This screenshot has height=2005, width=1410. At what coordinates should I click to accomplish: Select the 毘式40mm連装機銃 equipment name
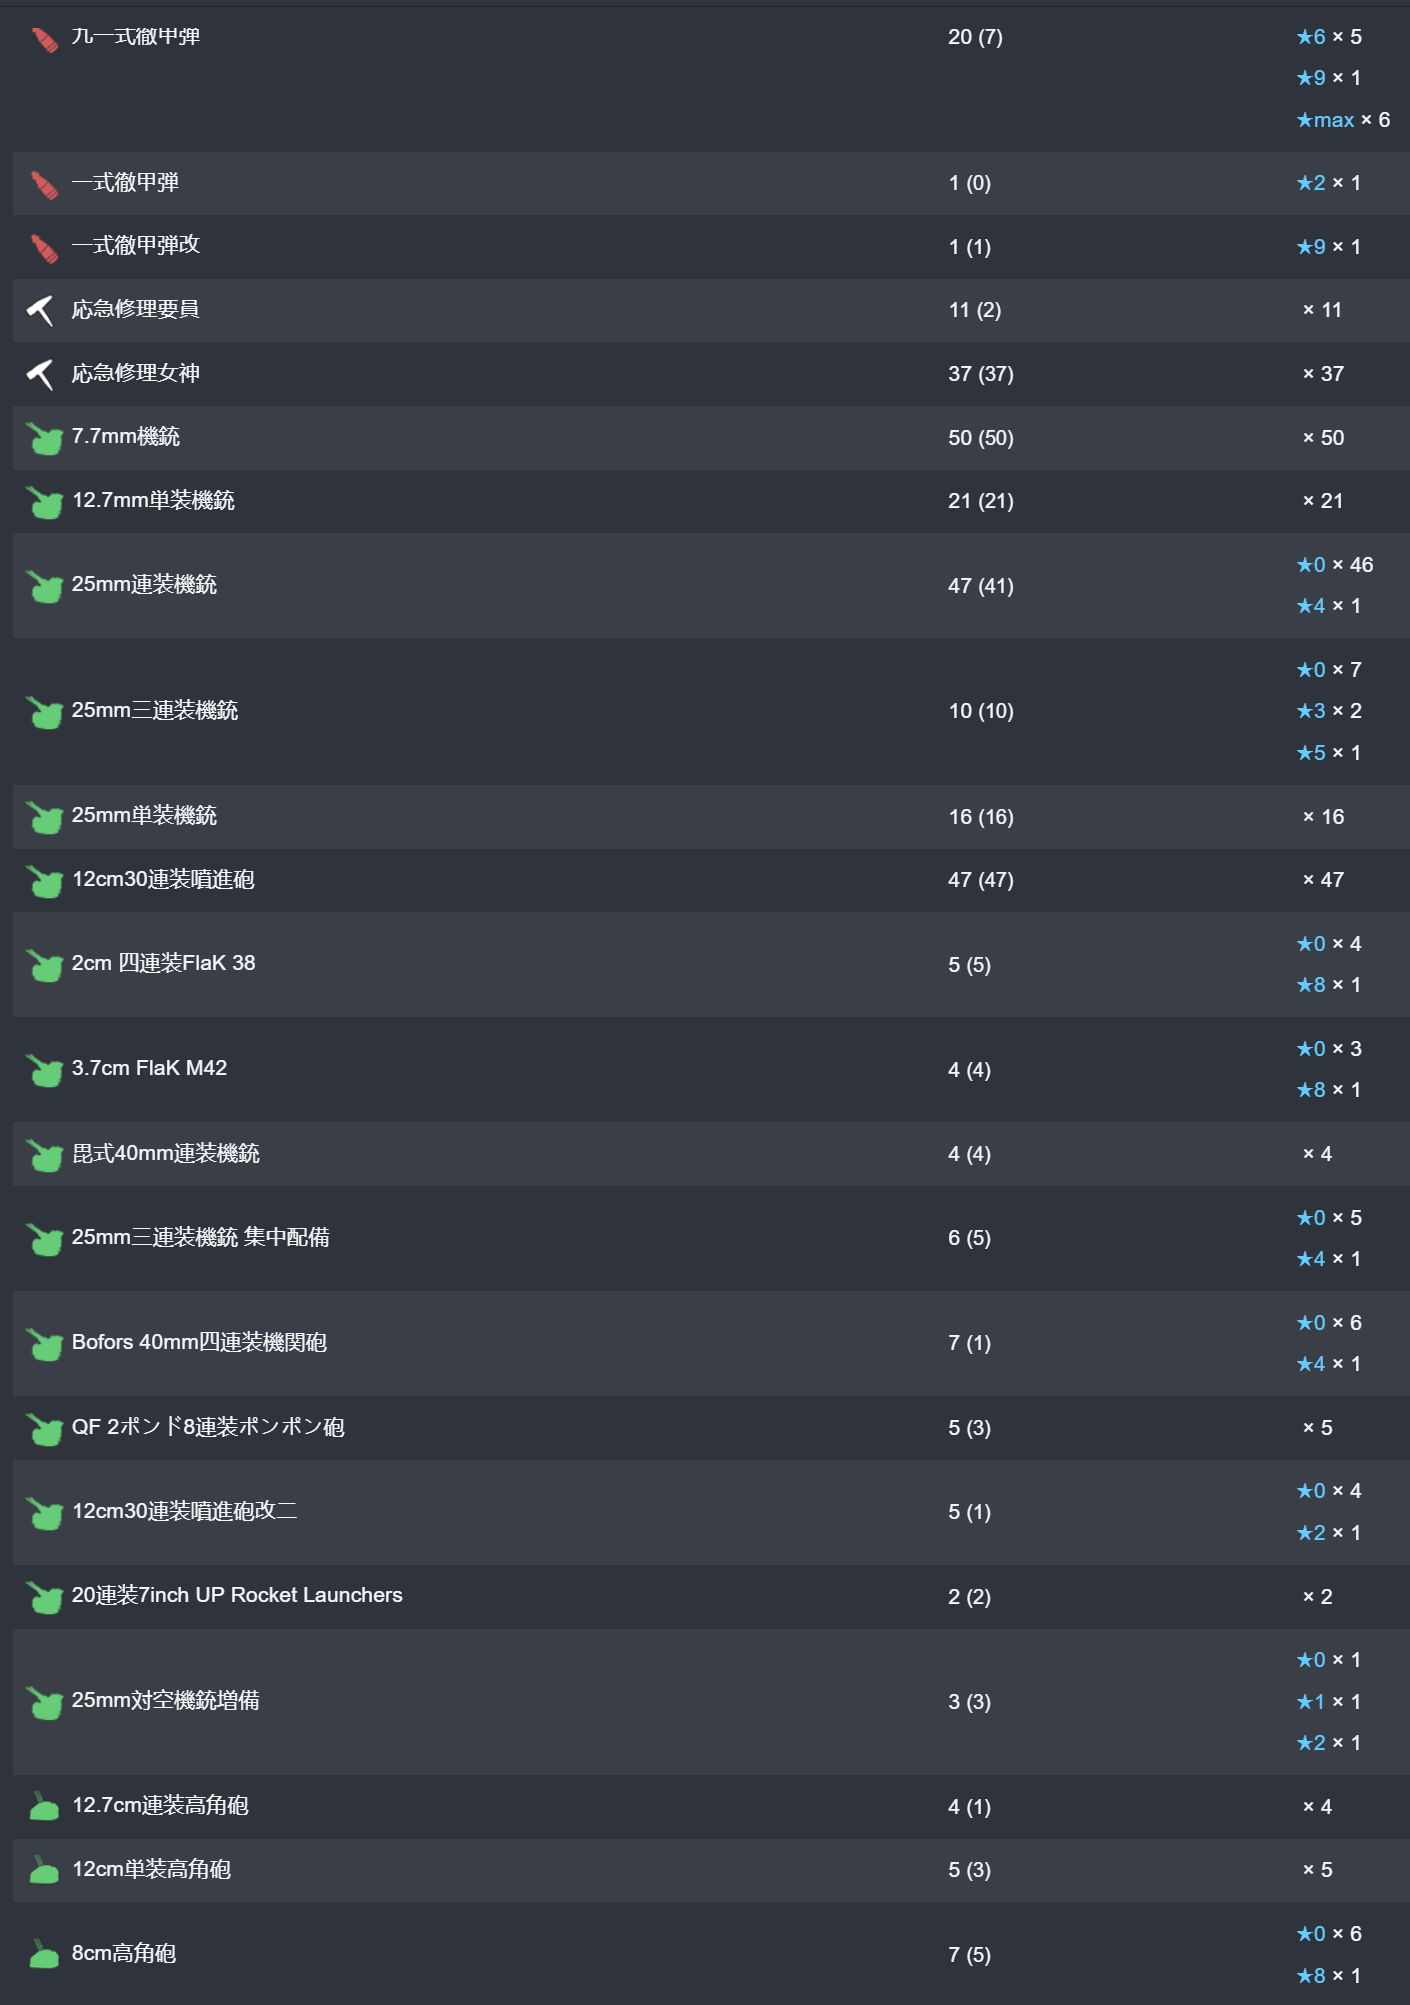tap(166, 1154)
